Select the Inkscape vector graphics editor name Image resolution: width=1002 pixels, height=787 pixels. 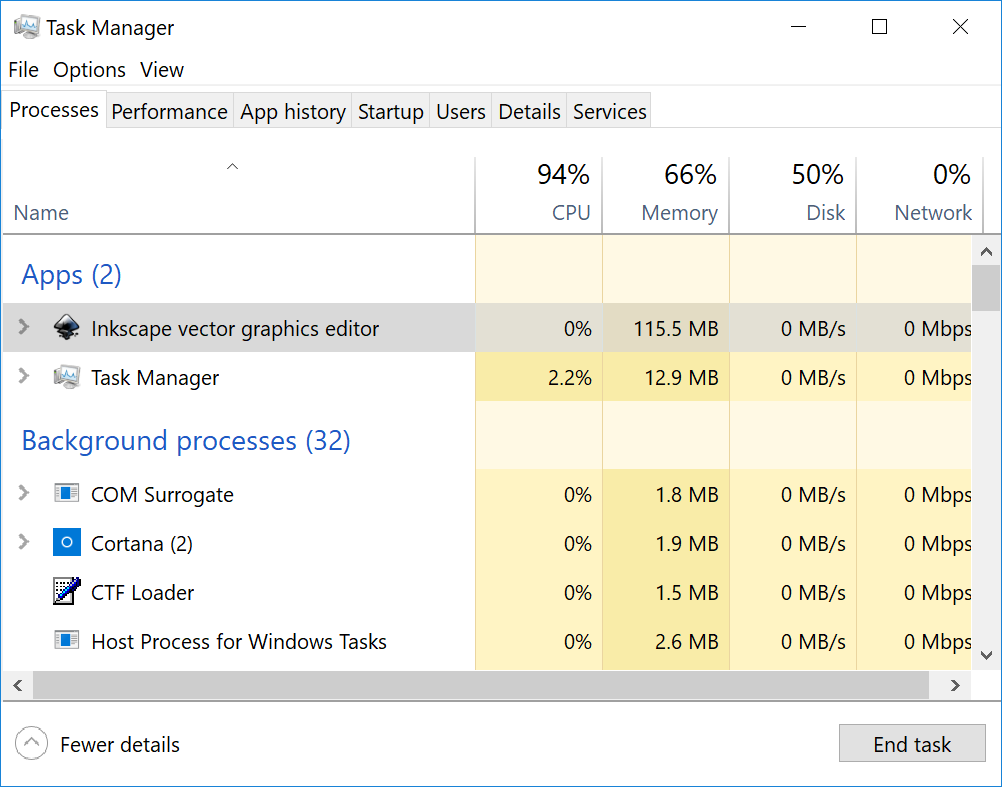coord(235,328)
